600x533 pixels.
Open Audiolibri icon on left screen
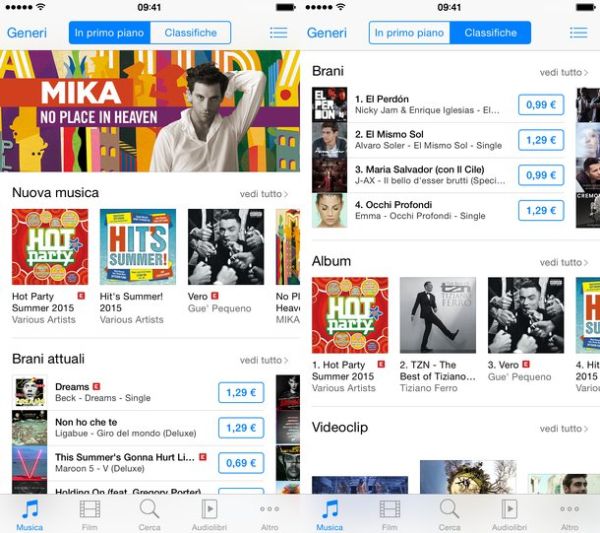pyautogui.click(x=209, y=509)
